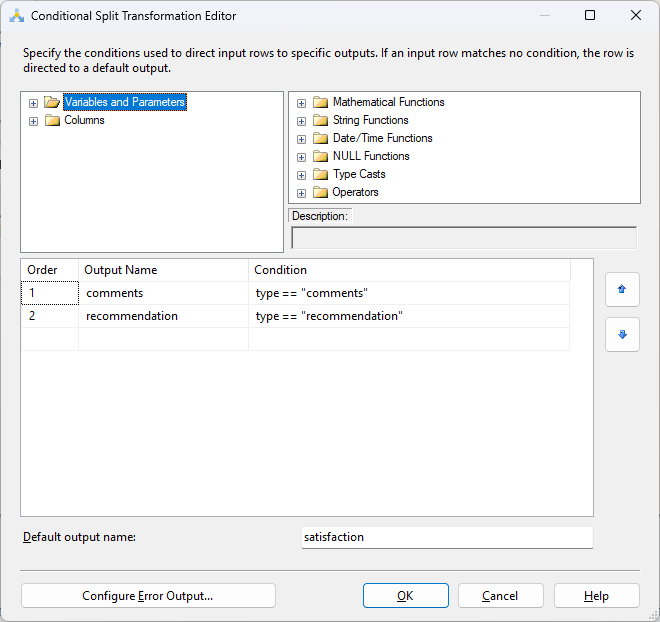
Task: Click the Columns folder icon
Action: pos(52,120)
